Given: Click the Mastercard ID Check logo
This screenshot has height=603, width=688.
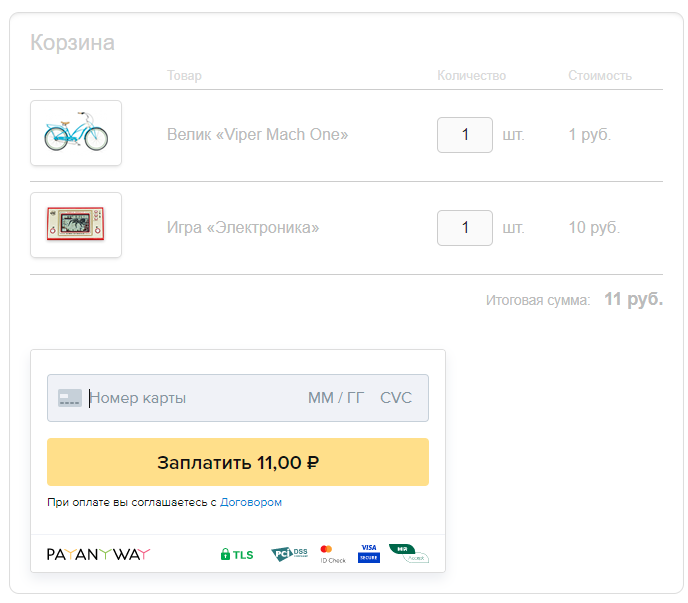Looking at the screenshot, I should click(333, 554).
